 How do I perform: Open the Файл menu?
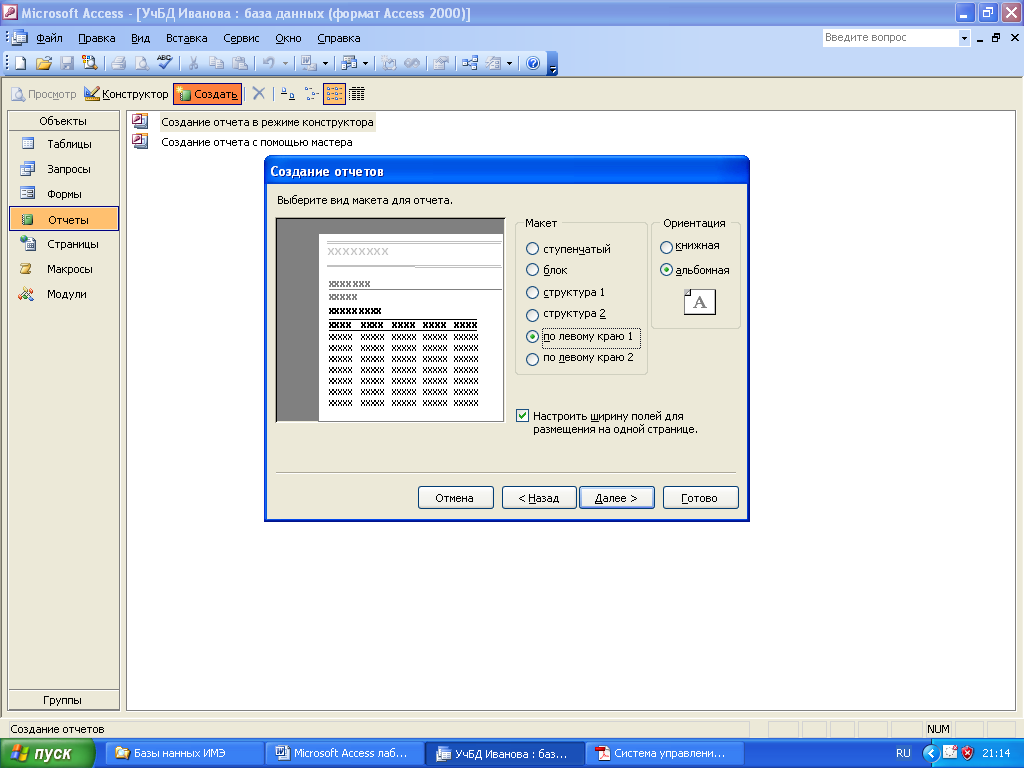[49, 38]
